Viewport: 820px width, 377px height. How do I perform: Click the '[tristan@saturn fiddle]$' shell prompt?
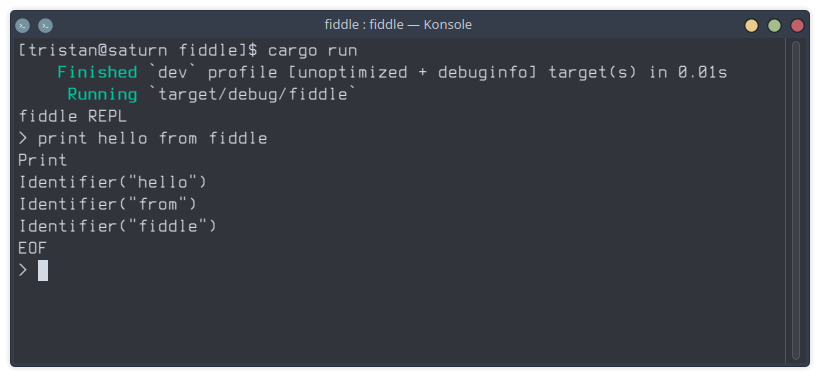coord(138,51)
